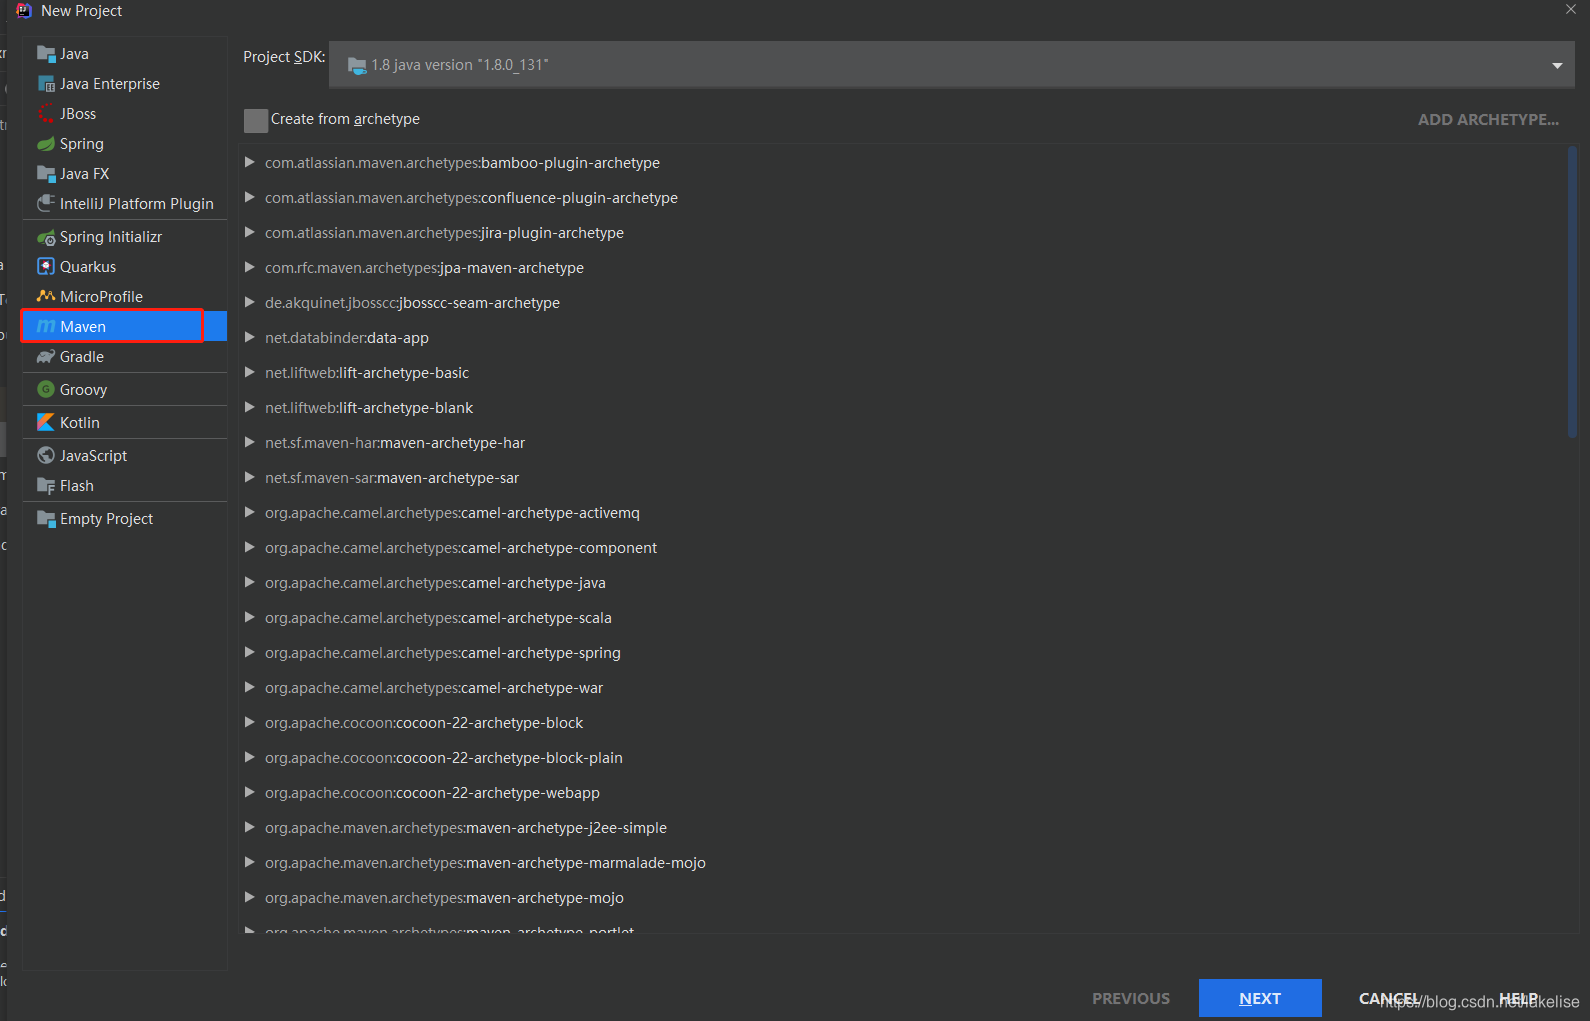This screenshot has width=1590, height=1021.
Task: Choose Gradle project type
Action: pyautogui.click(x=125, y=357)
